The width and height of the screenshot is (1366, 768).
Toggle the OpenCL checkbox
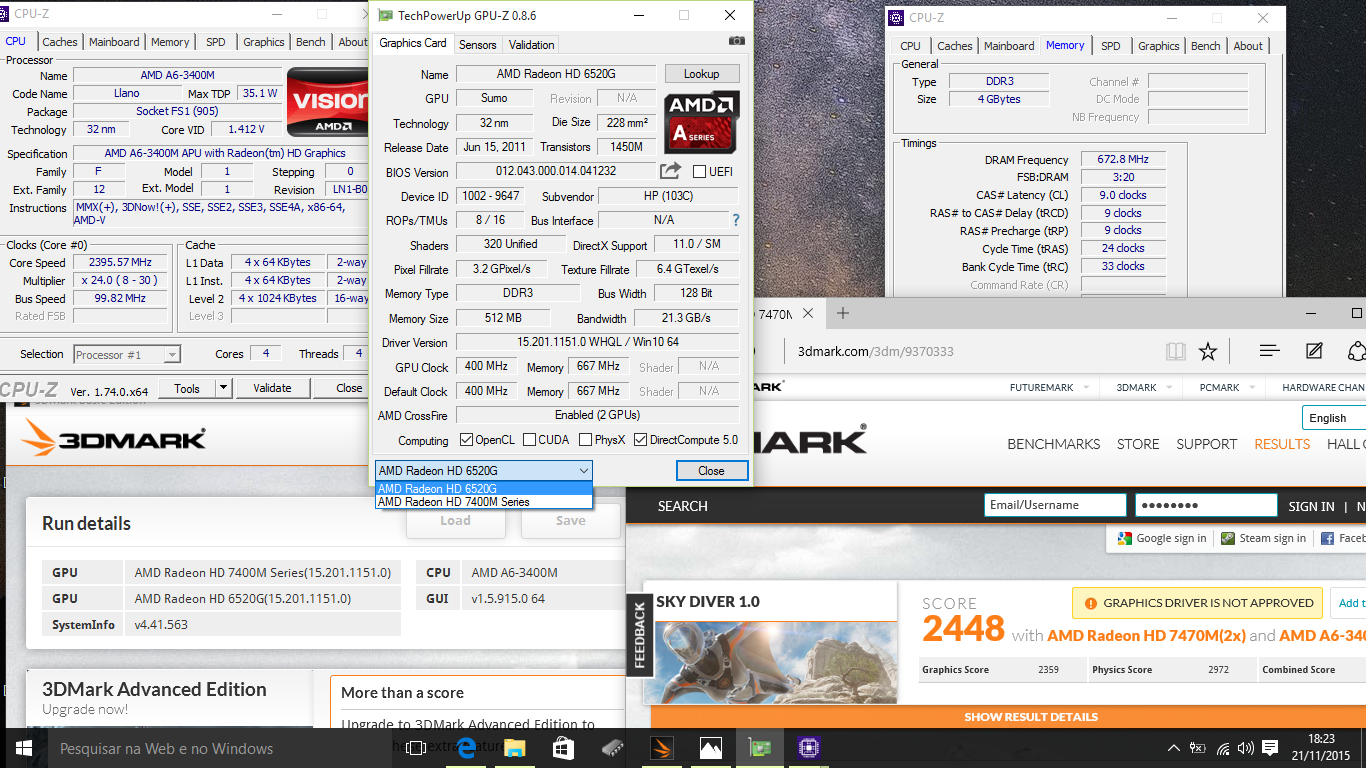pos(466,440)
